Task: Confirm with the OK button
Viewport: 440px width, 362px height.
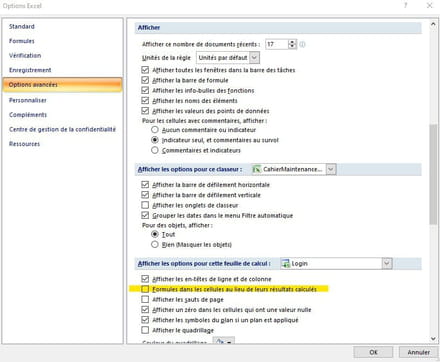Action: pyautogui.click(x=373, y=352)
